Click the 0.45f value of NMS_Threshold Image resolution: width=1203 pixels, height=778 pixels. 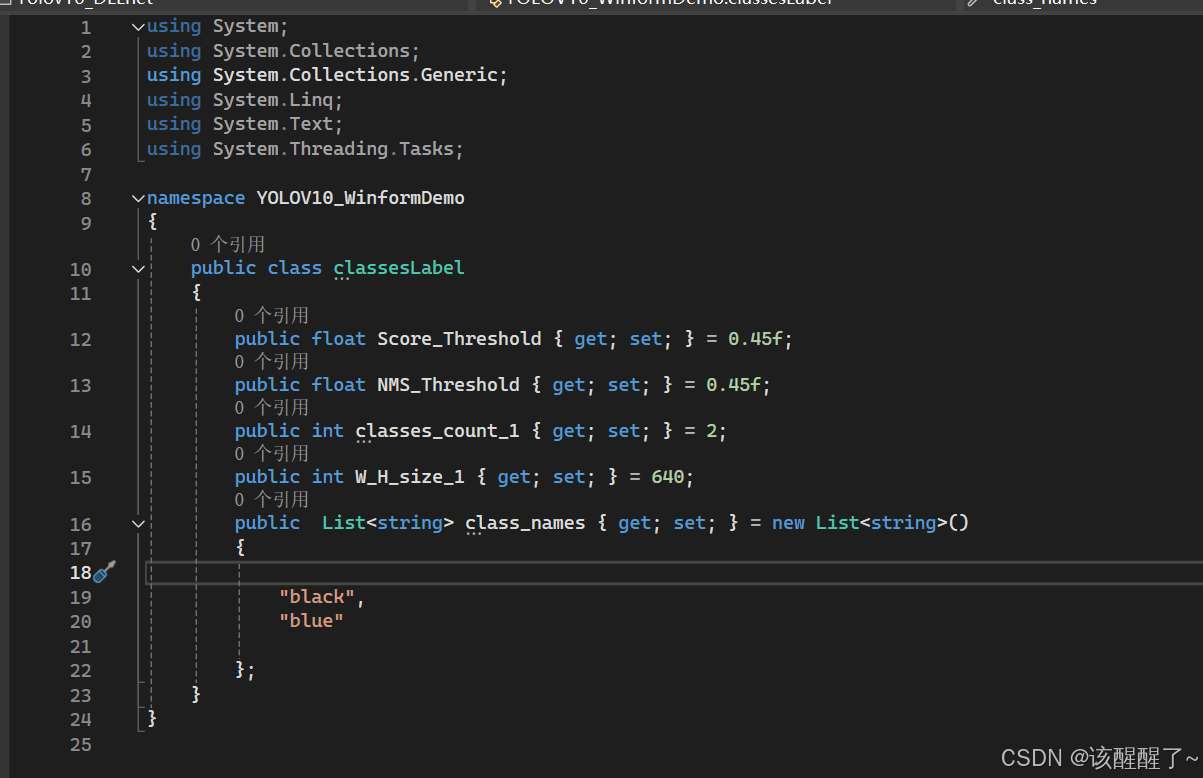tap(733, 385)
